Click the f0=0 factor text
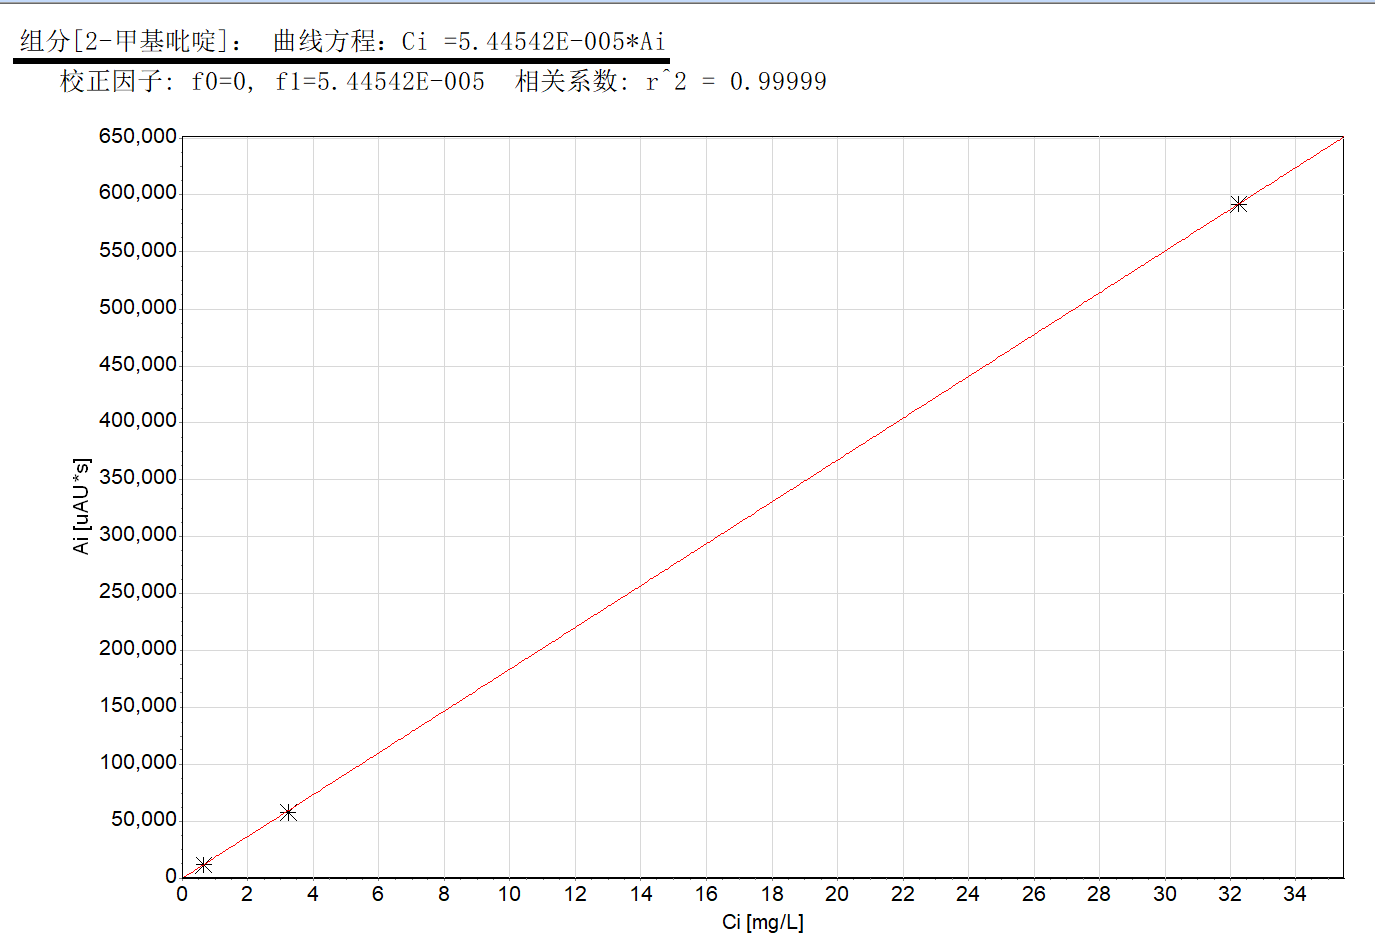 pos(223,82)
